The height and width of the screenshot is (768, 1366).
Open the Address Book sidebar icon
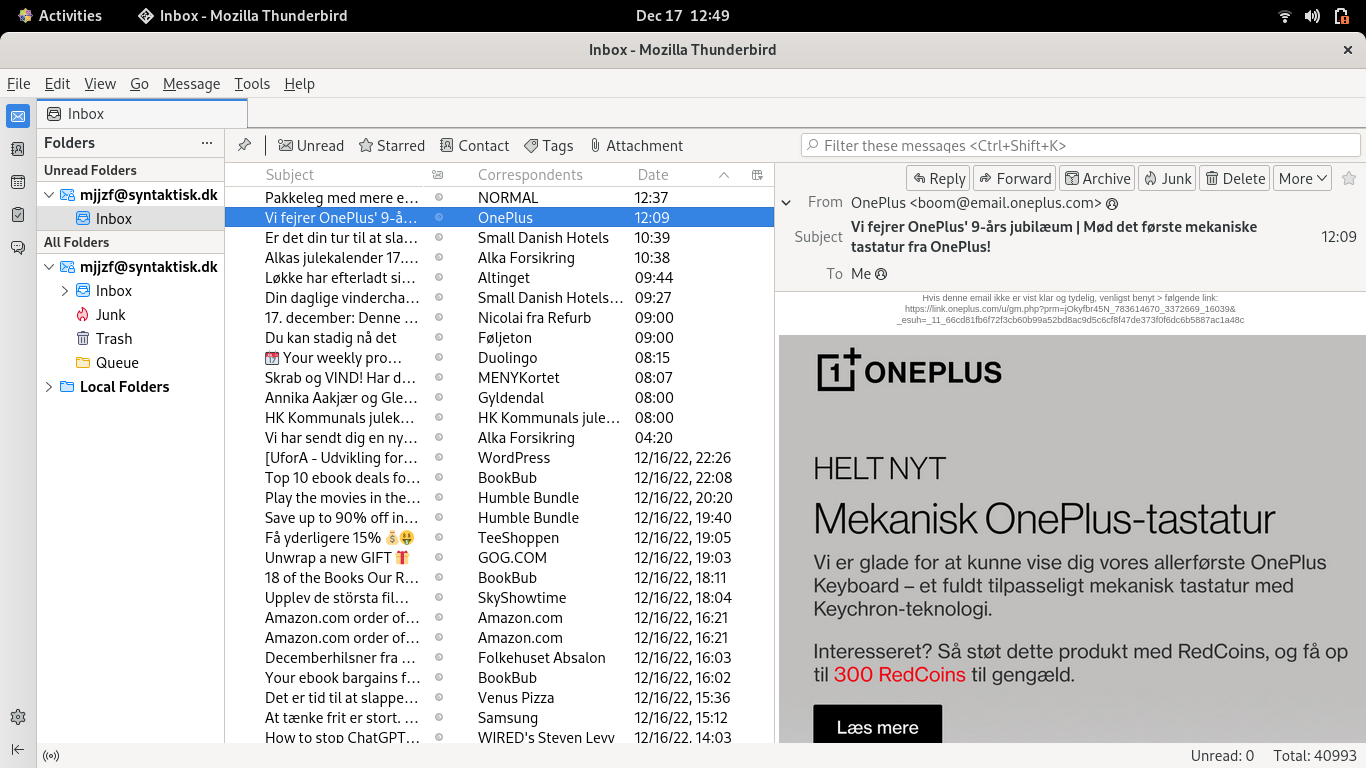tap(17, 149)
